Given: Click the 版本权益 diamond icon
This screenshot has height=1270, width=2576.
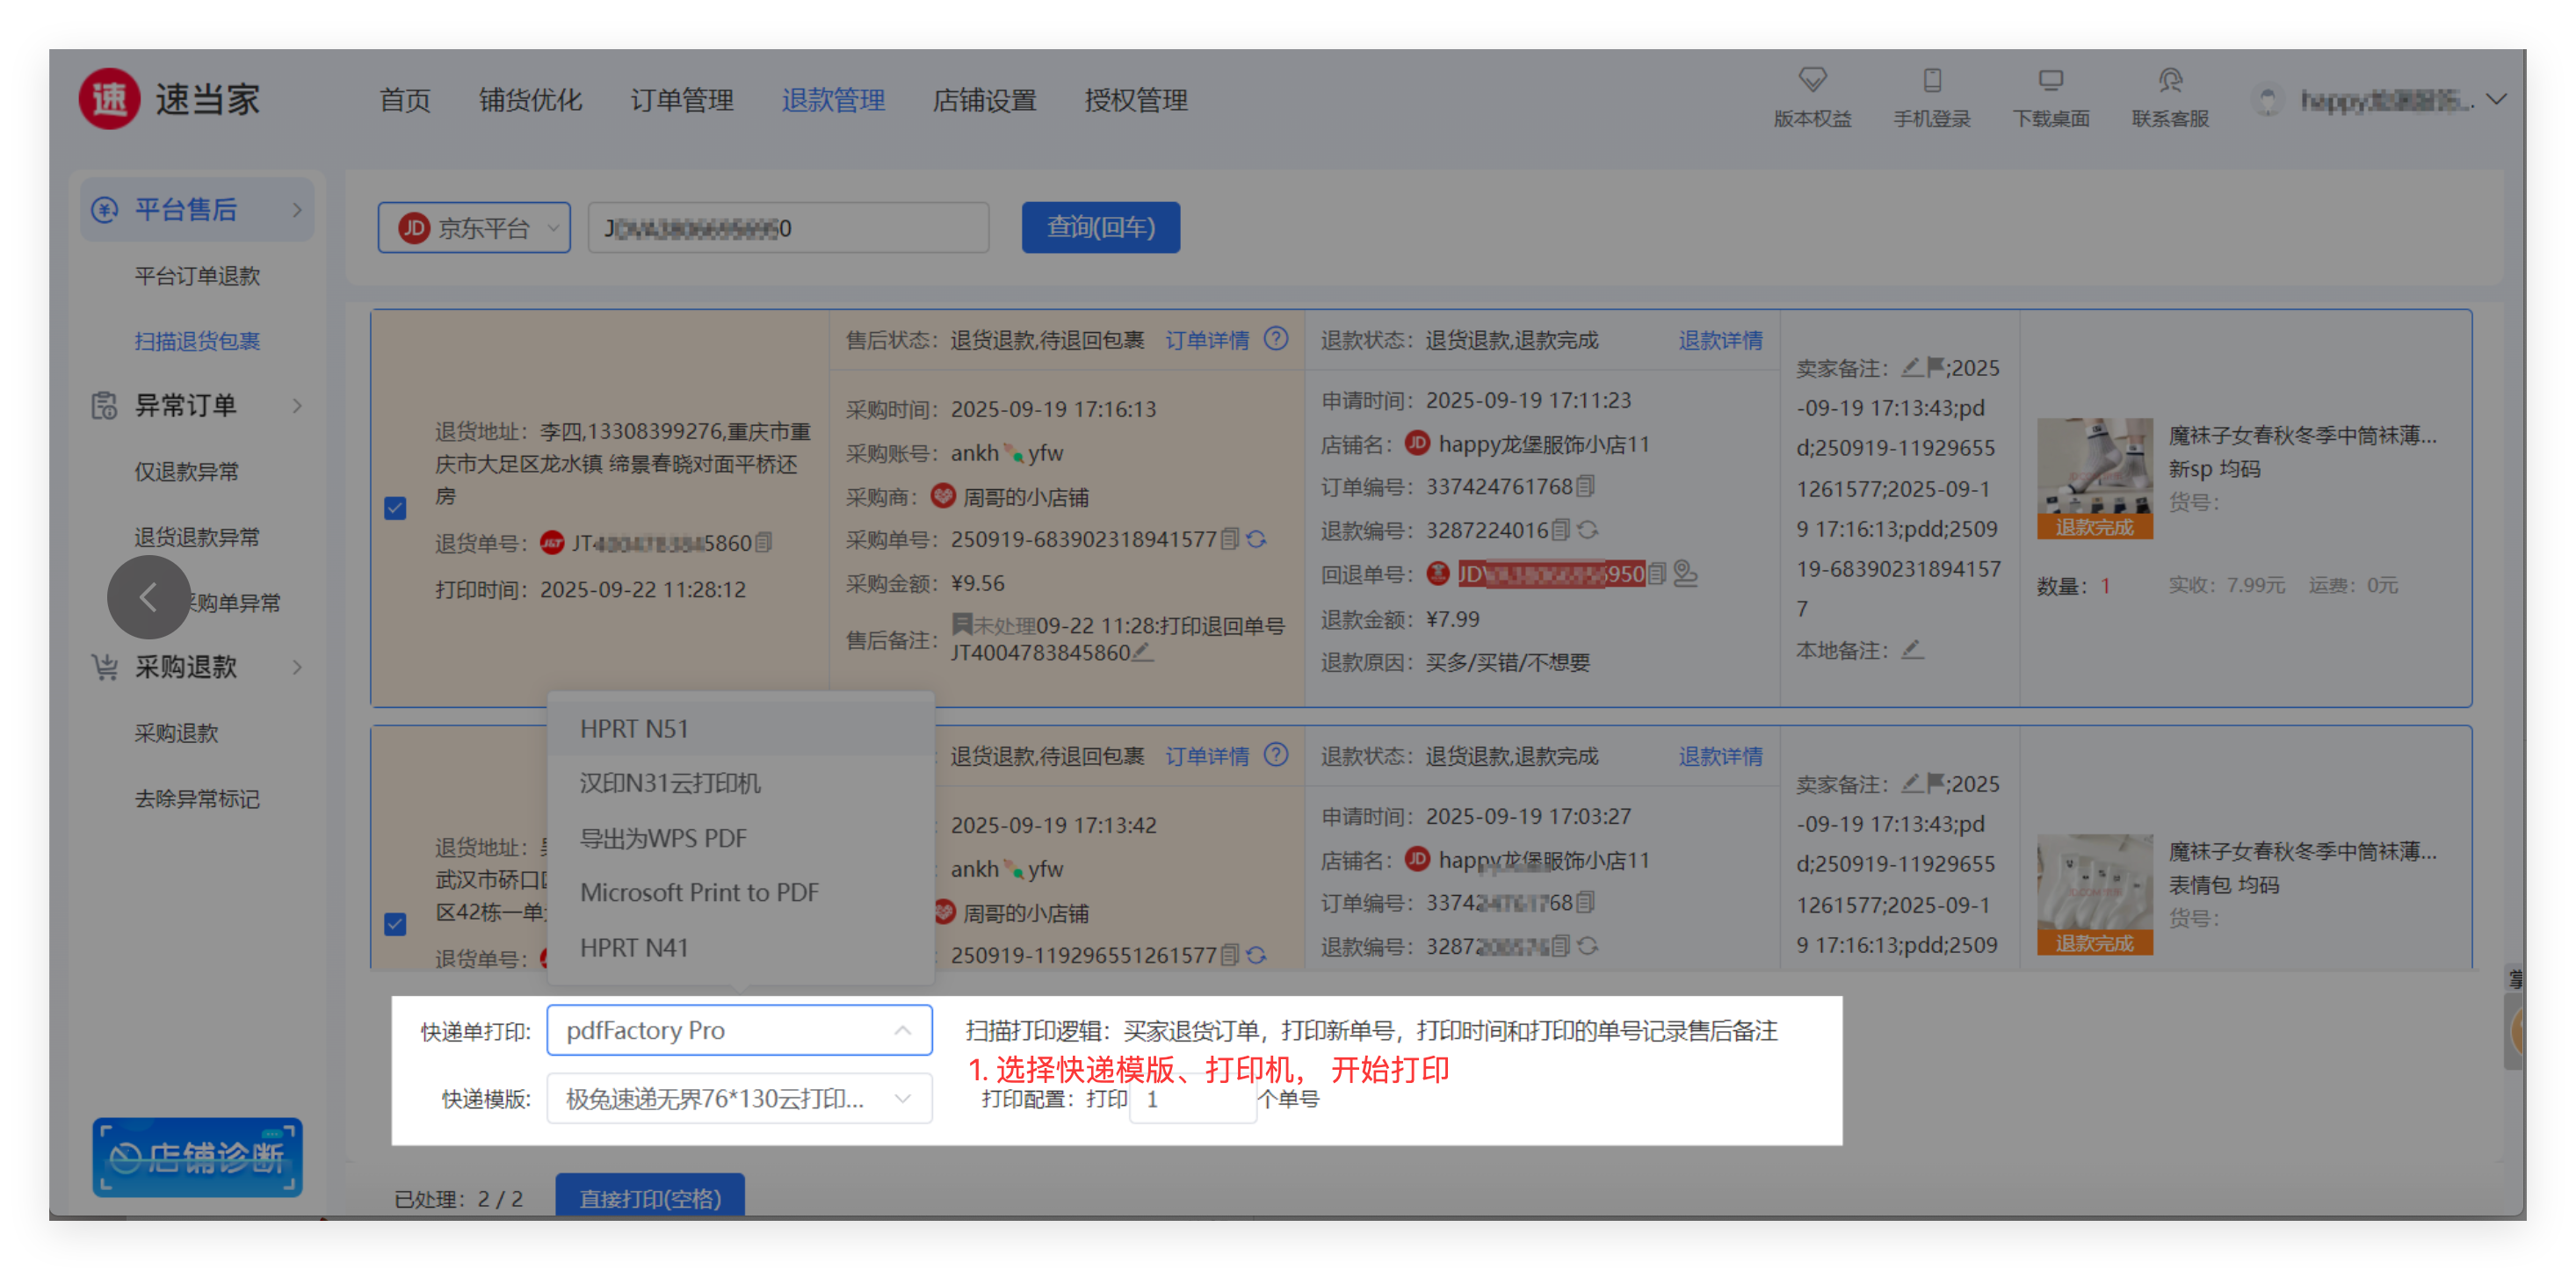Looking at the screenshot, I should (x=1812, y=80).
